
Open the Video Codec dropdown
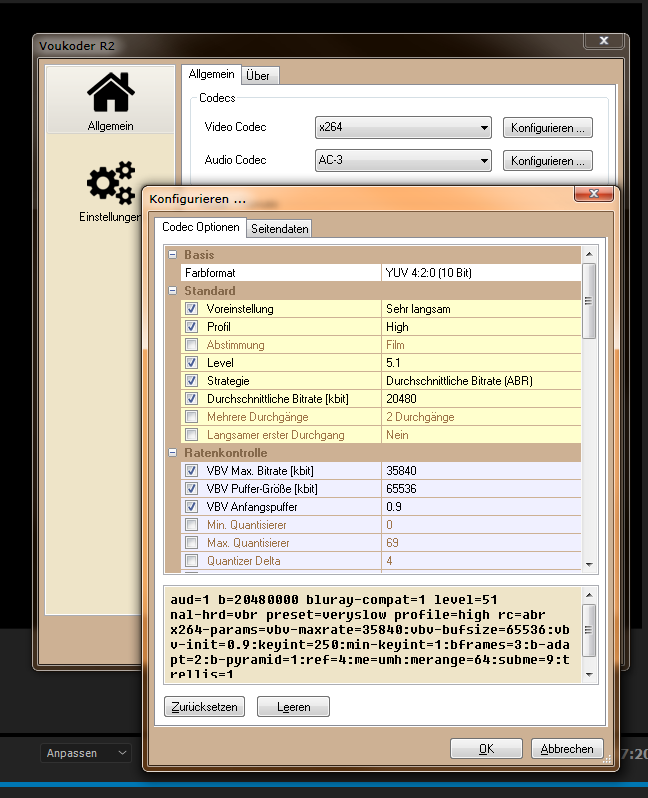pyautogui.click(x=403, y=128)
